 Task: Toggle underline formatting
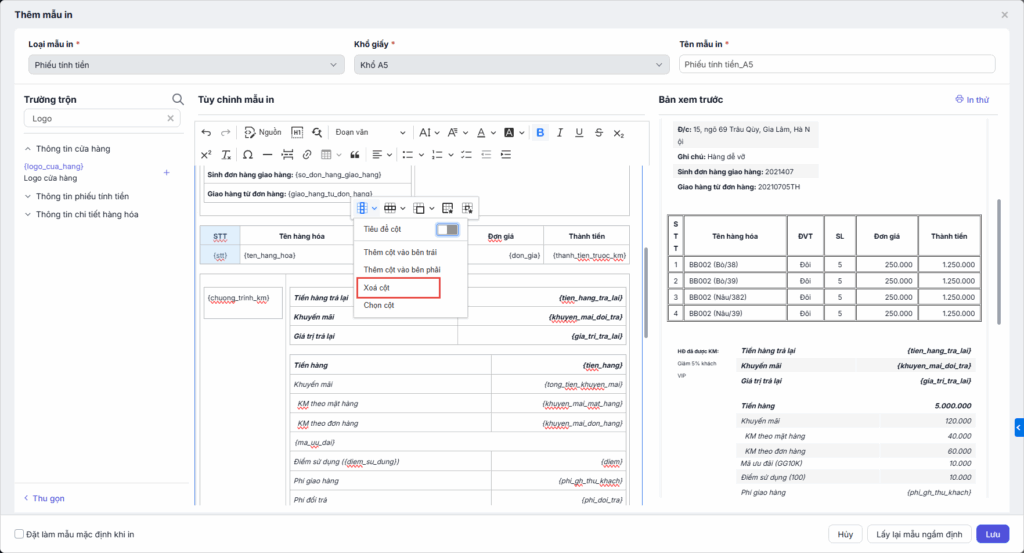(579, 133)
